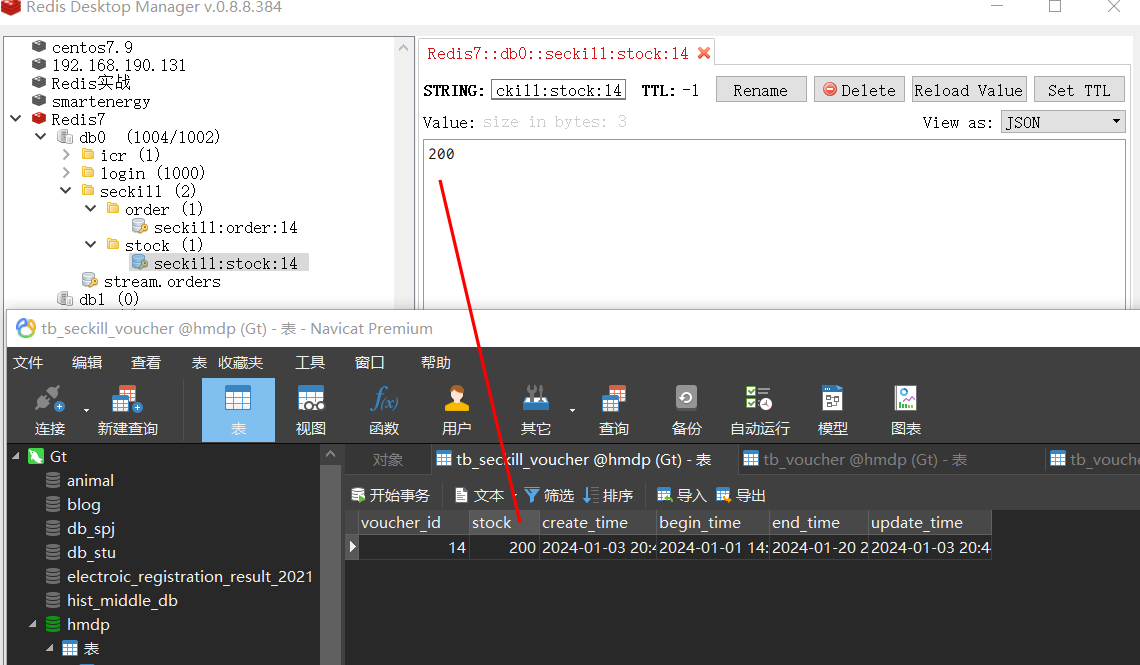
Task: Open the 工具 (Tools) menu in Navicat
Action: pos(310,362)
